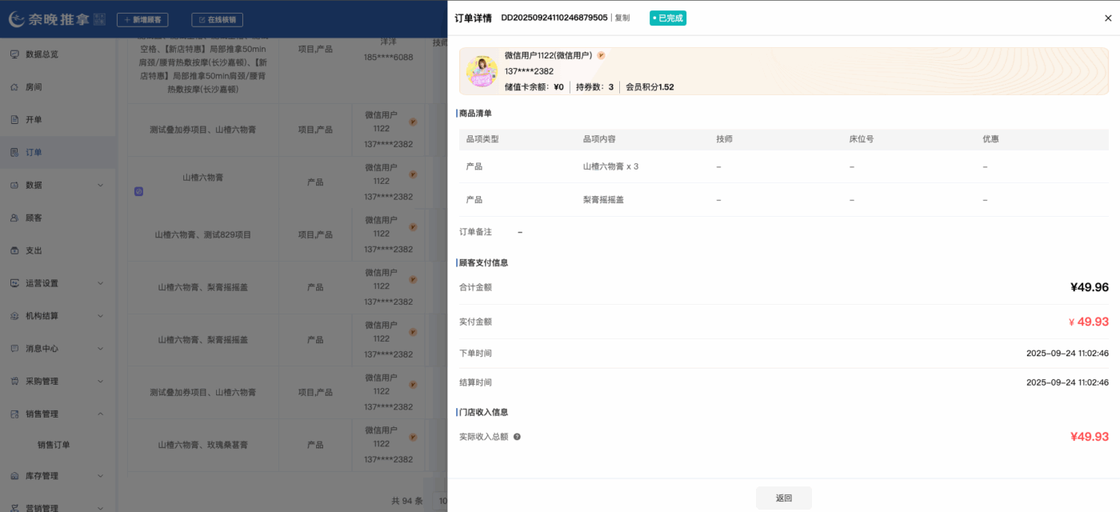The image size is (1120, 512).
Task: Select the 技师 column header
Action: pos(724,139)
